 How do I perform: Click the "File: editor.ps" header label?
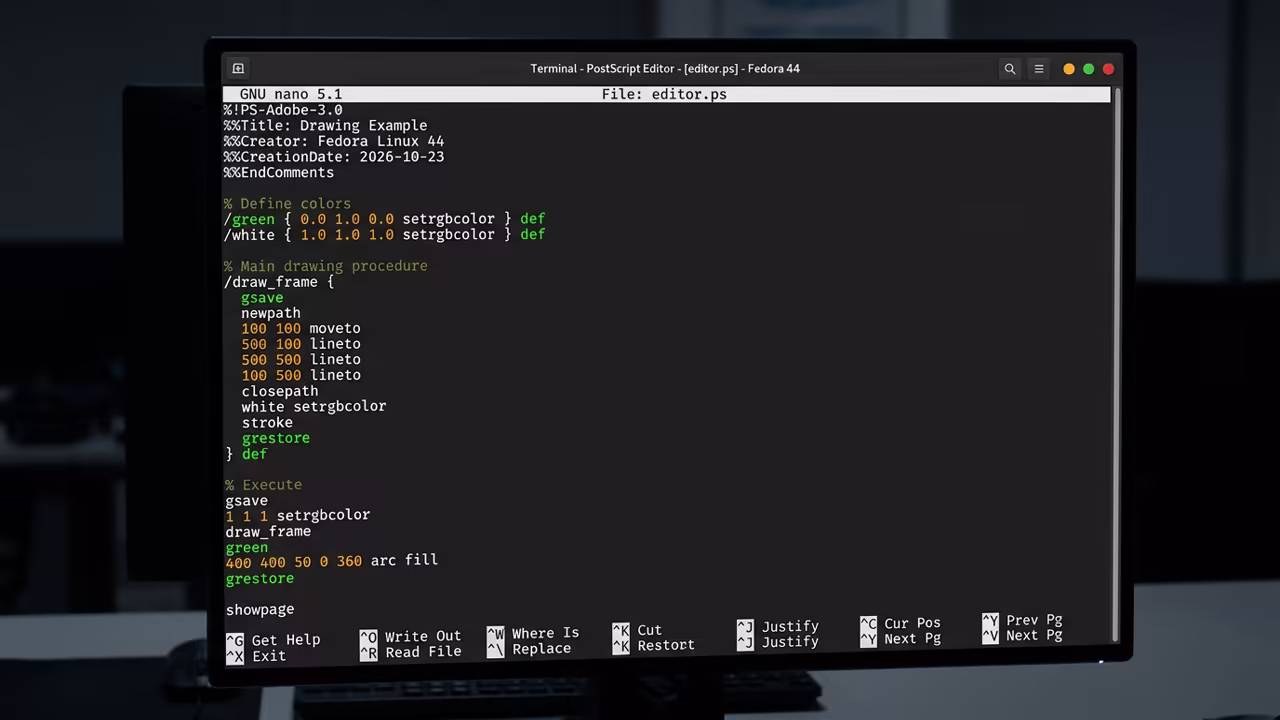click(664, 94)
